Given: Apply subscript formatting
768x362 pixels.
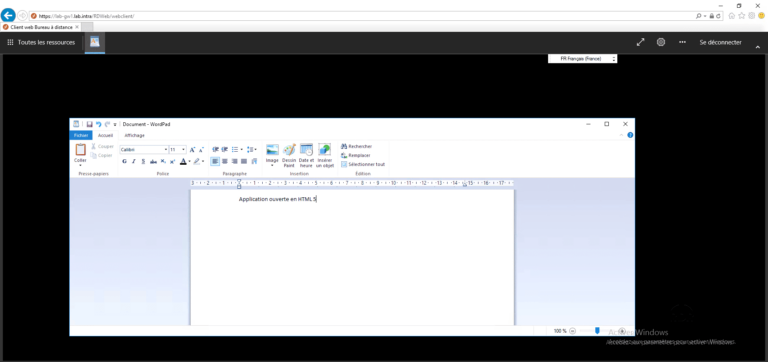Looking at the screenshot, I should pos(163,161).
